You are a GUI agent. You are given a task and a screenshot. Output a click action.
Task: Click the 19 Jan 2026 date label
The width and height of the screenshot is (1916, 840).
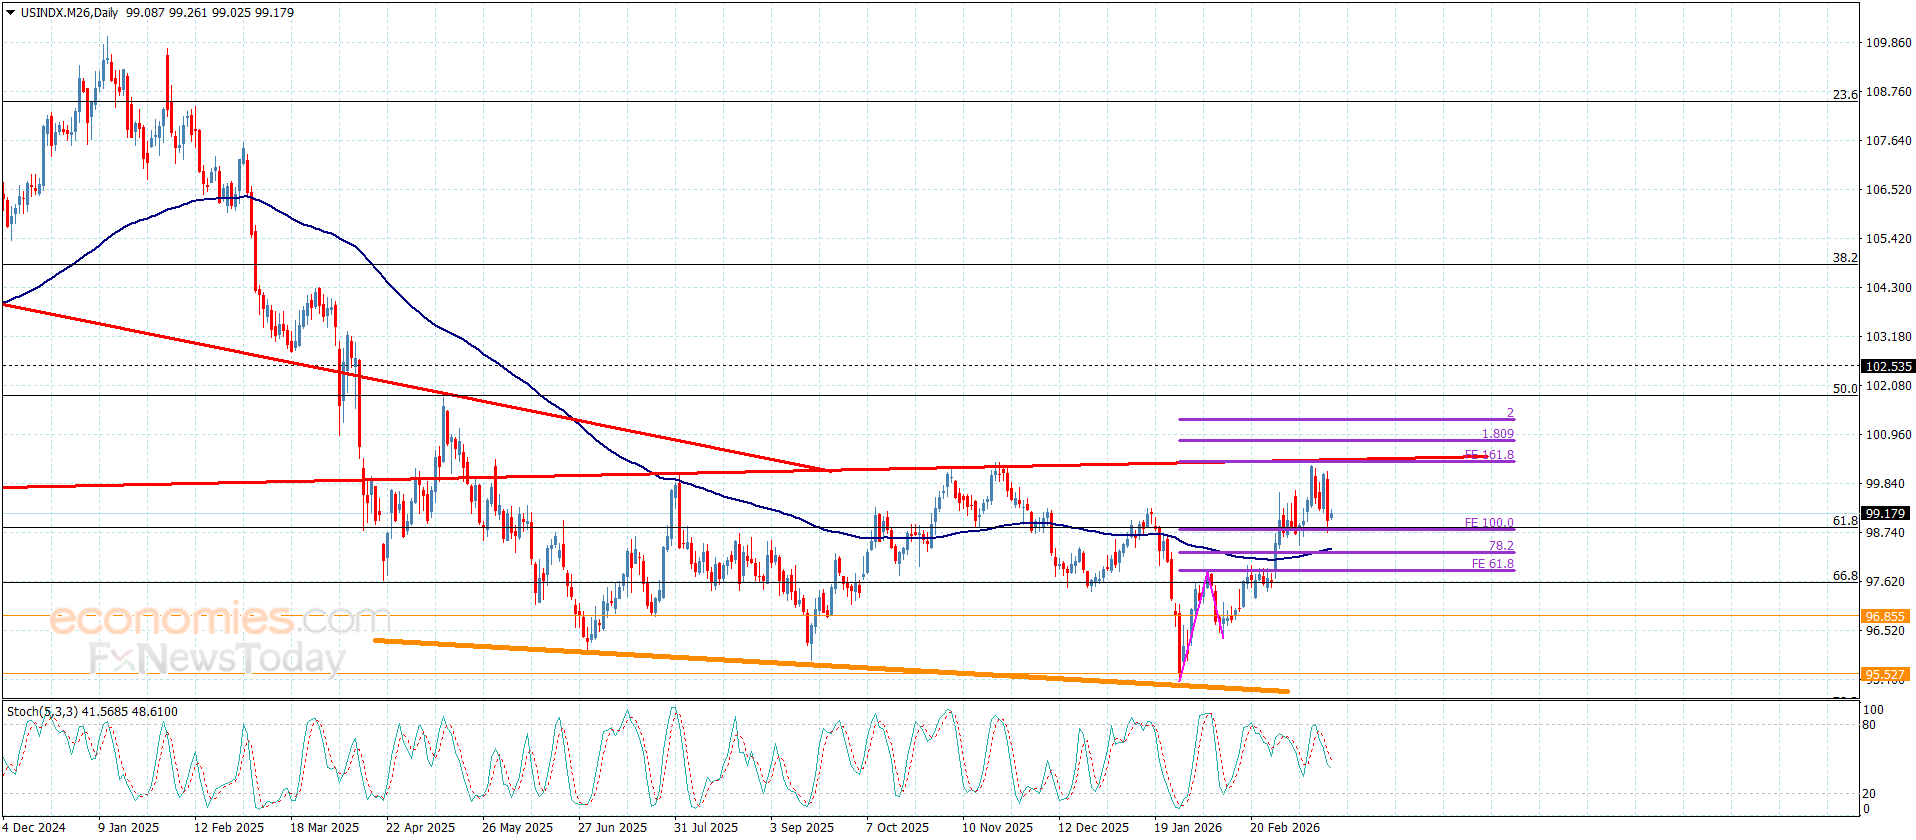pyautogui.click(x=1188, y=827)
